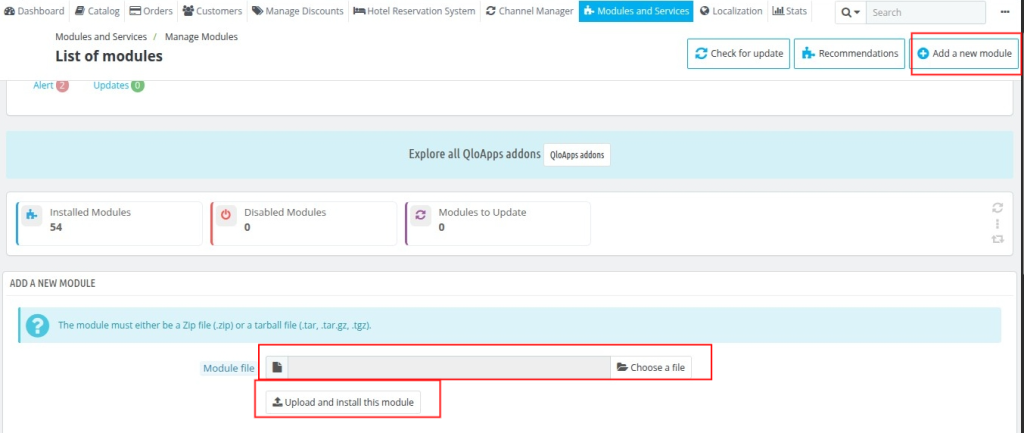Go to Hotel Reservation System menu
The height and width of the screenshot is (433, 1024).
pos(414,11)
